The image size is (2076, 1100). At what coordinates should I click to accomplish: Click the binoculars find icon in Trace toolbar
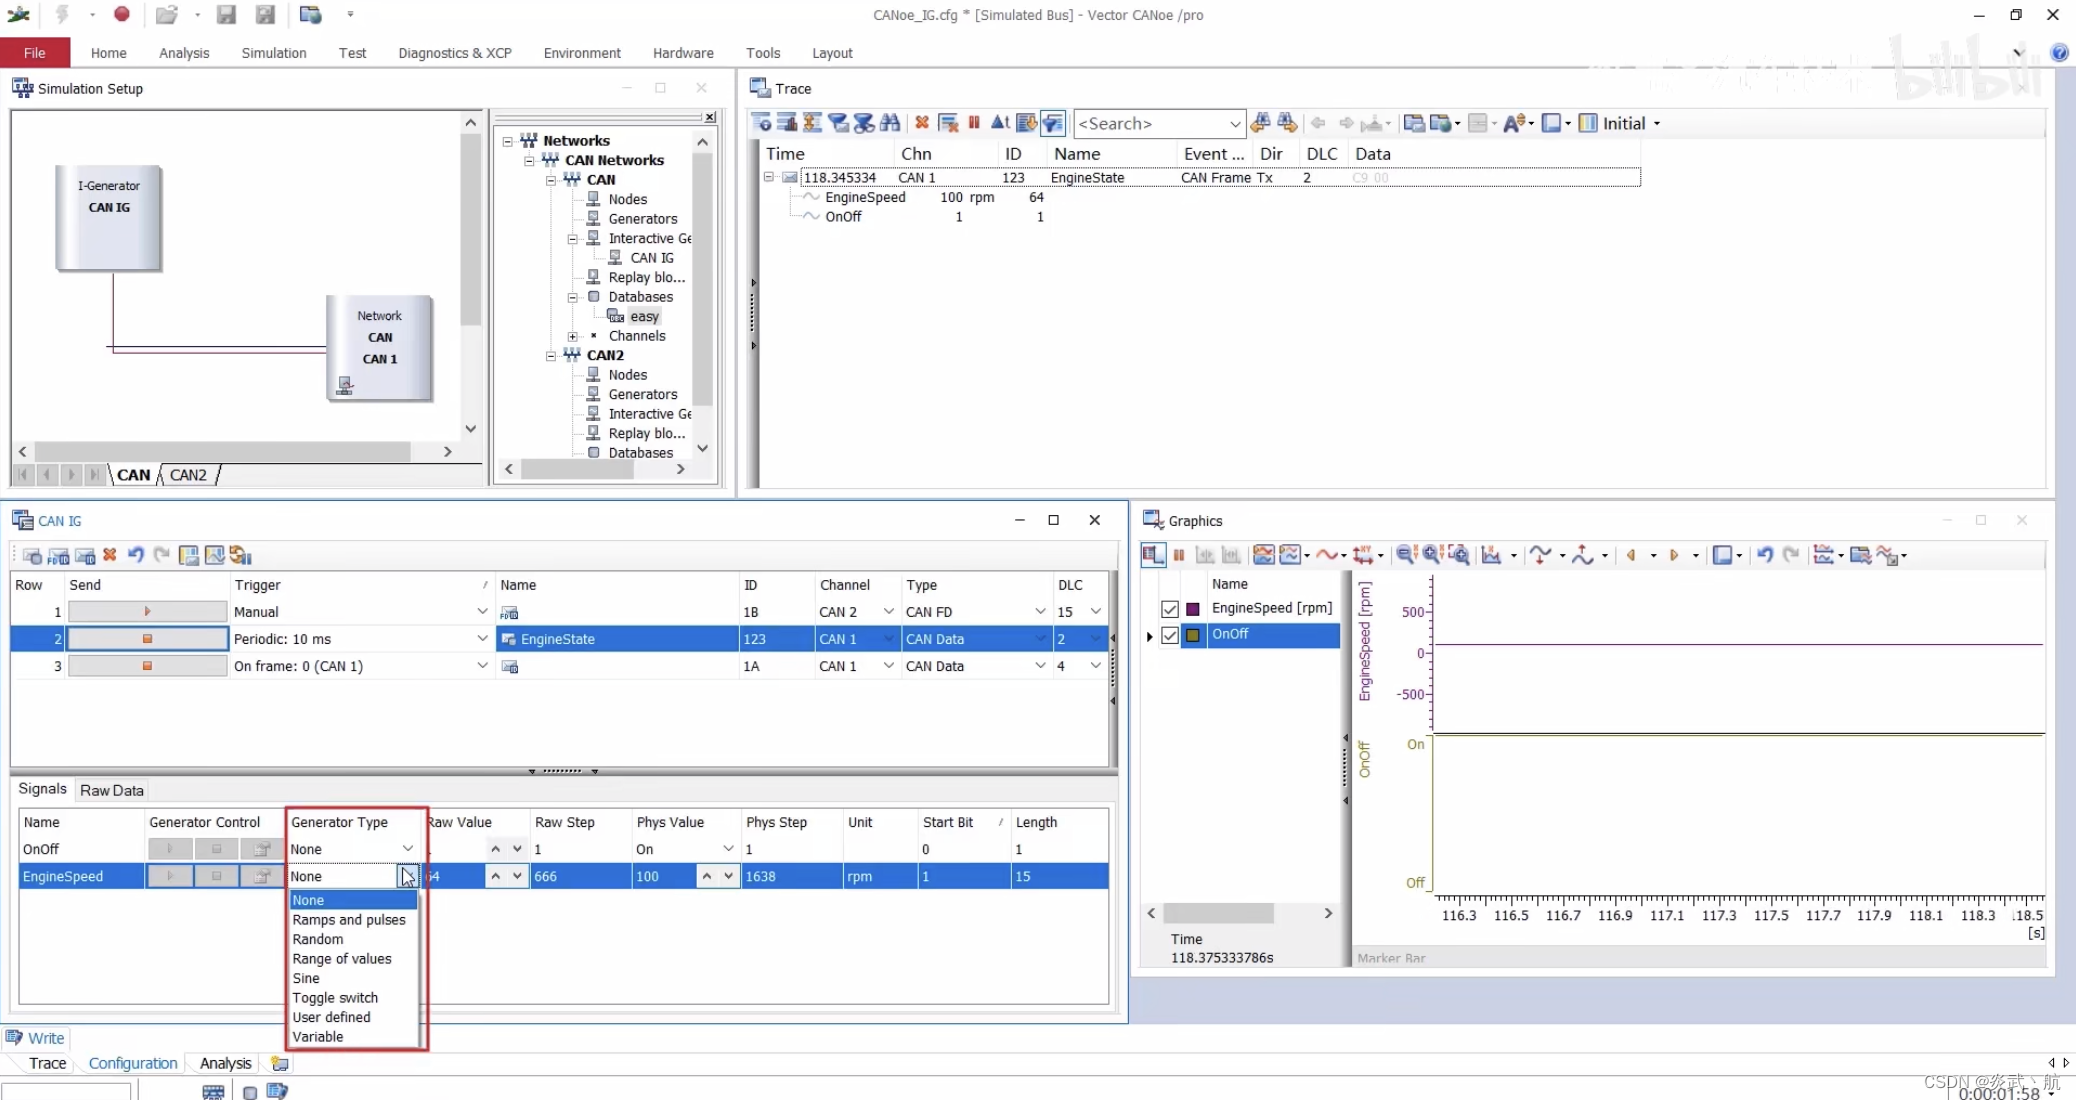coord(890,123)
